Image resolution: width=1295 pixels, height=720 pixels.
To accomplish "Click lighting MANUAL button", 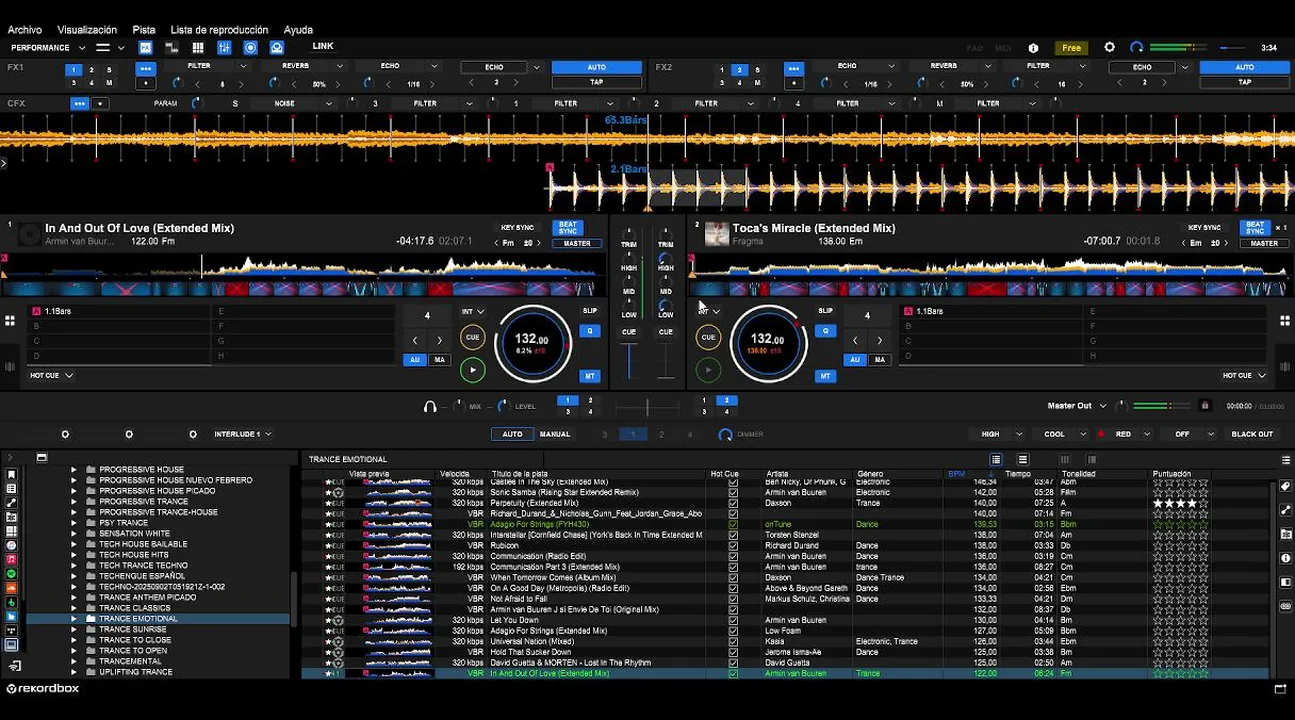I will coord(555,434).
